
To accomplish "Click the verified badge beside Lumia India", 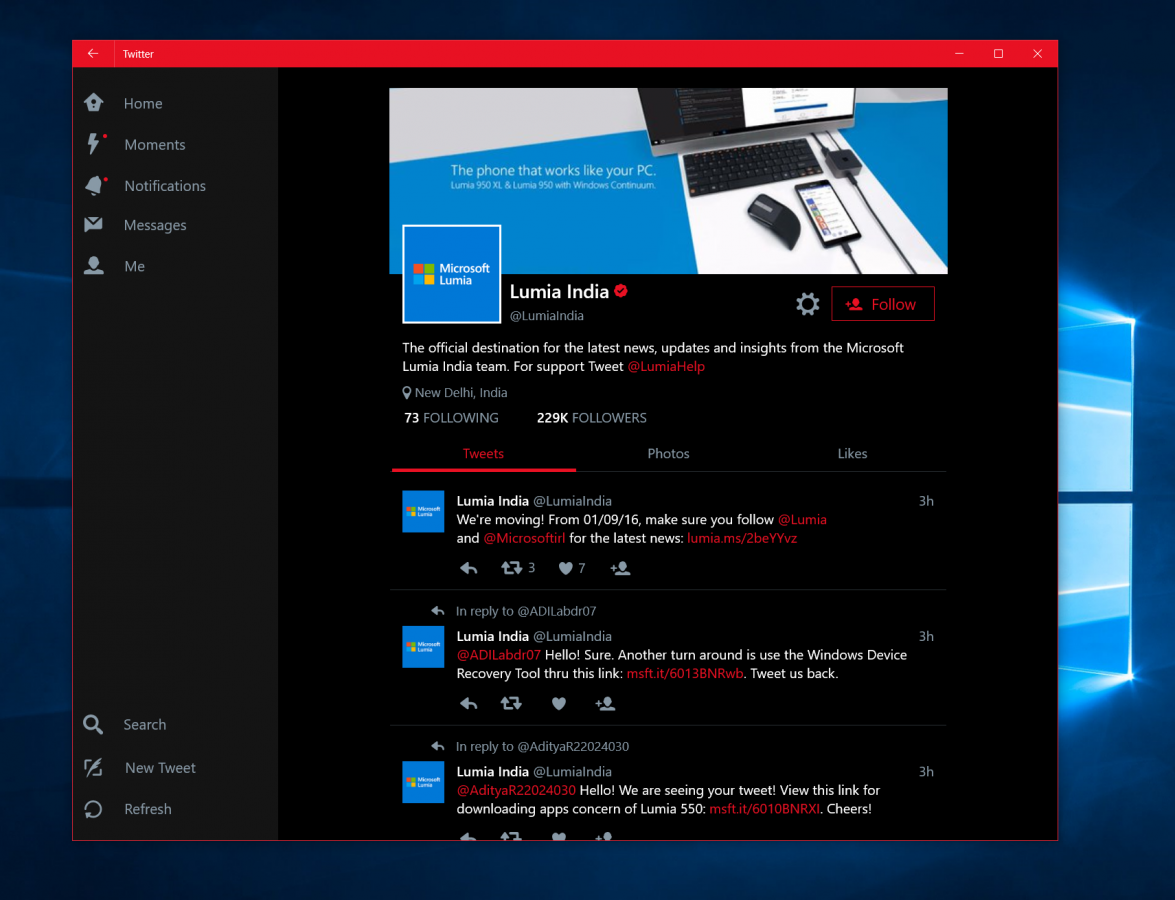I will tap(620, 291).
